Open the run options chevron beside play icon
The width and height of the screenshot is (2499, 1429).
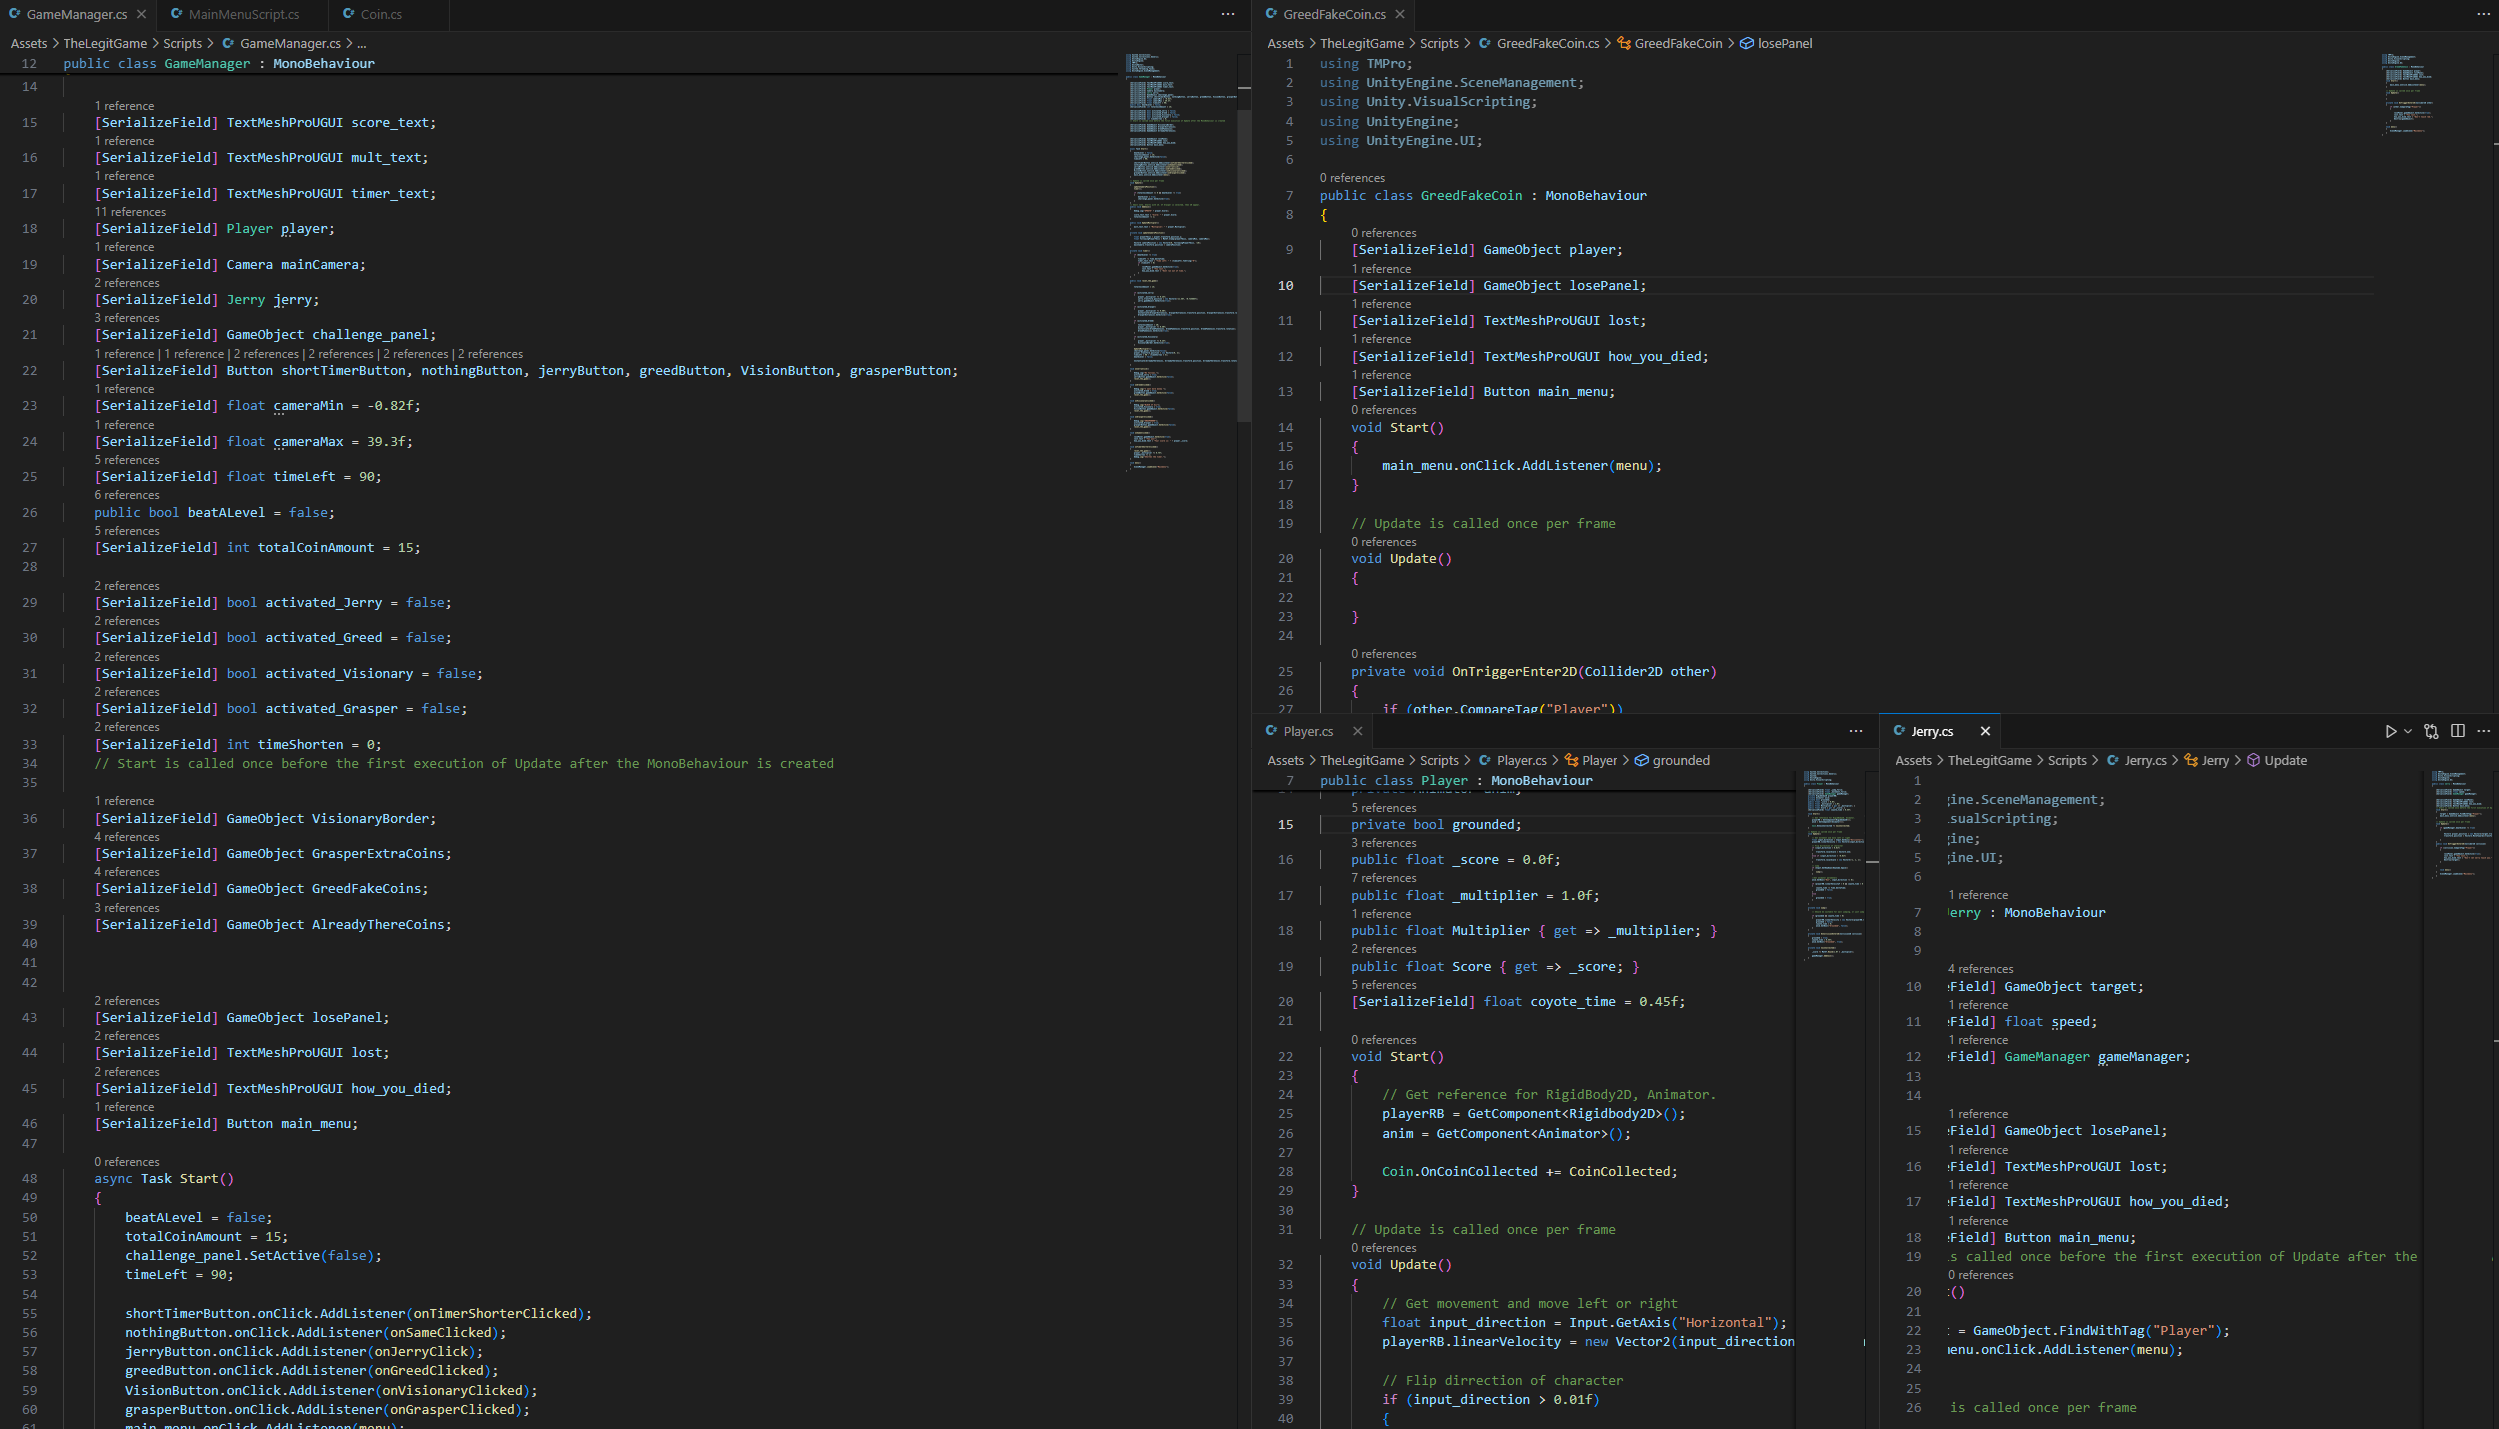point(2408,731)
